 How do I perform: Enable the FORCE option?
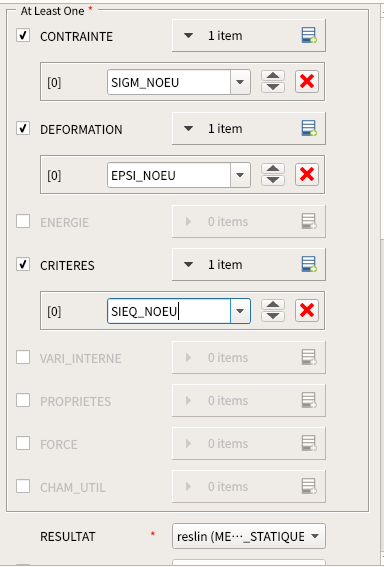tap(23, 443)
